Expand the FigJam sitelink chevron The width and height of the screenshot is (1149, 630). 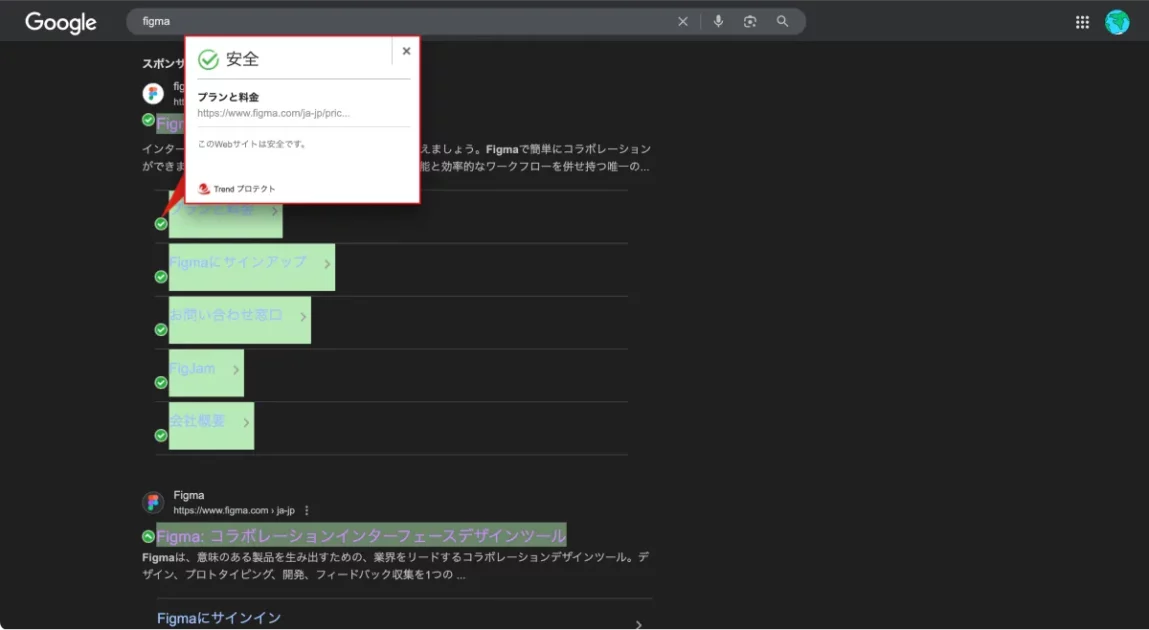(236, 370)
